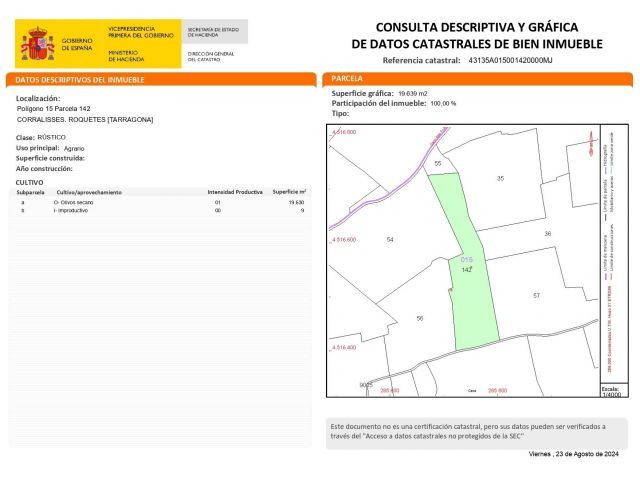Click the 'Cultivo/aprovechamiento' column header
The height and width of the screenshot is (480, 640).
[89, 192]
